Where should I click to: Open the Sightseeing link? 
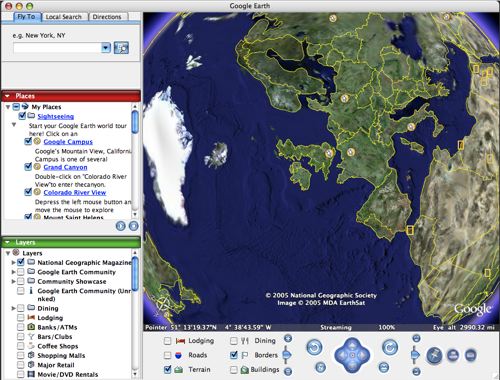coord(56,116)
